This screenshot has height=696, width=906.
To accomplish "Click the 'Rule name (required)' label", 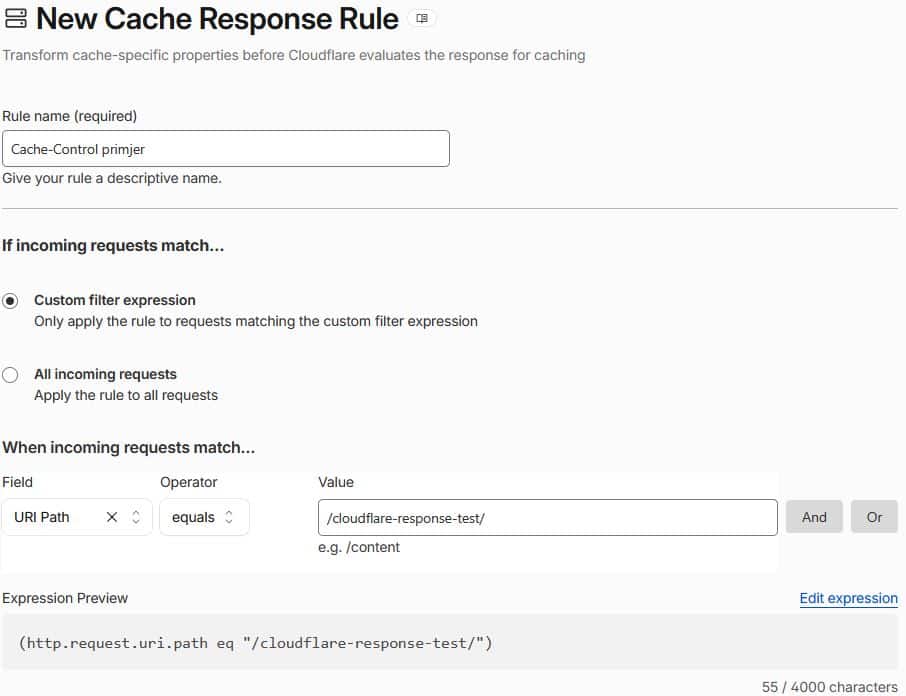I will [x=69, y=116].
